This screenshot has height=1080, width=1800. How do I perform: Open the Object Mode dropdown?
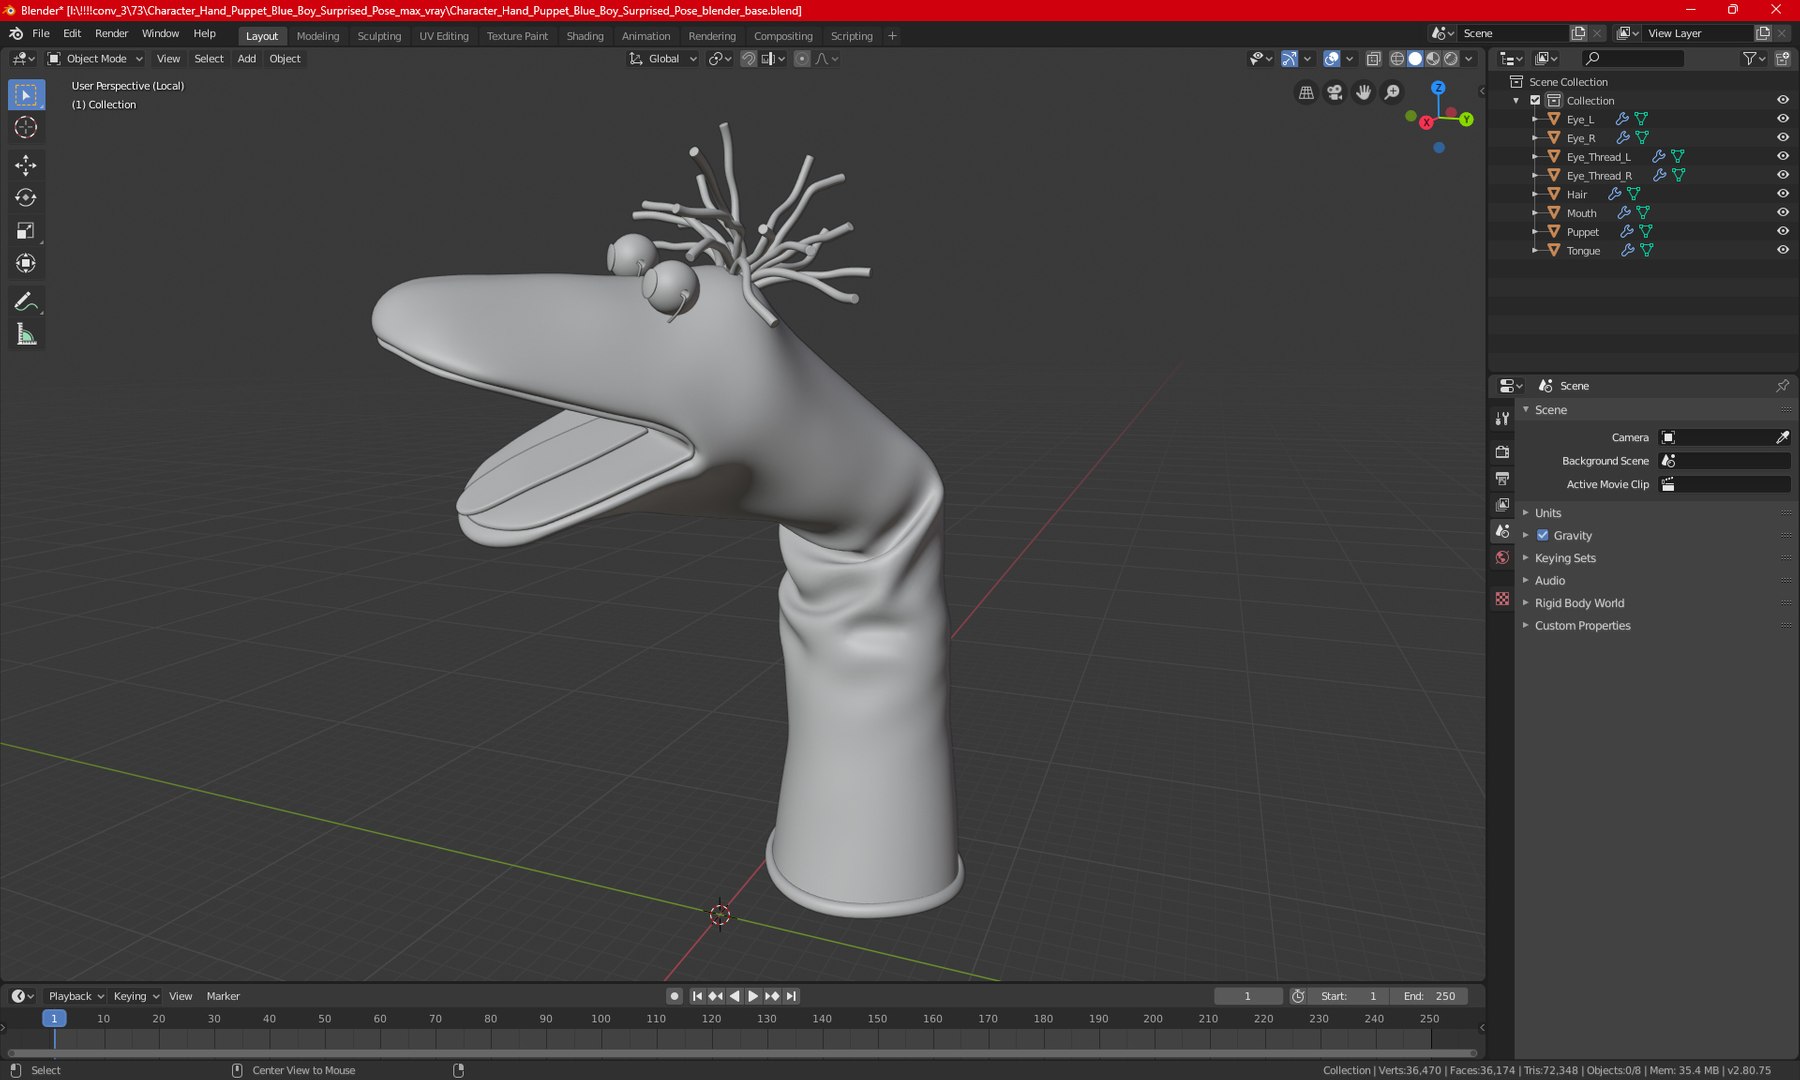point(96,59)
